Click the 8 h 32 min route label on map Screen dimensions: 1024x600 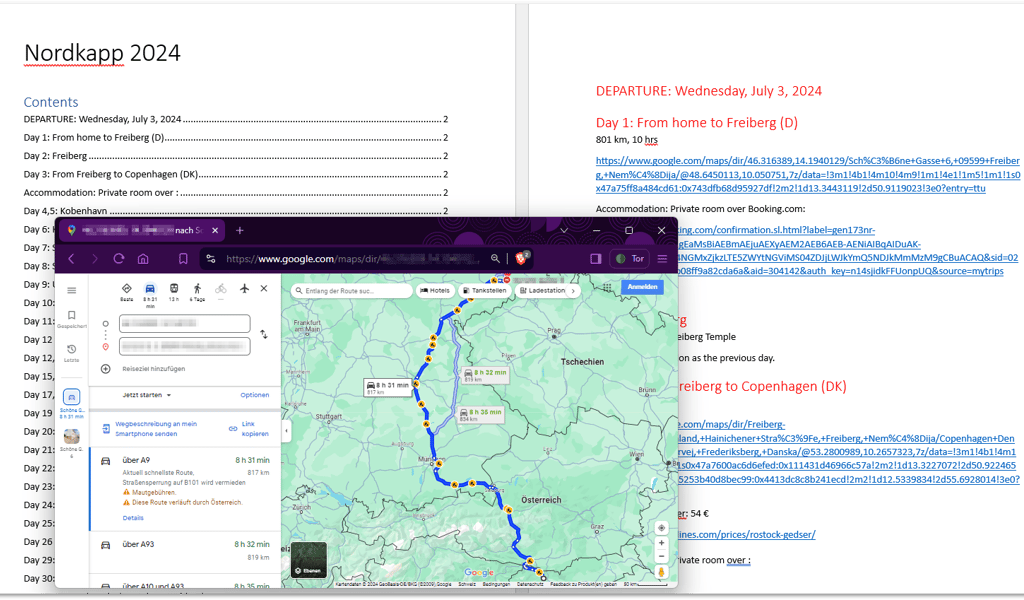click(485, 375)
